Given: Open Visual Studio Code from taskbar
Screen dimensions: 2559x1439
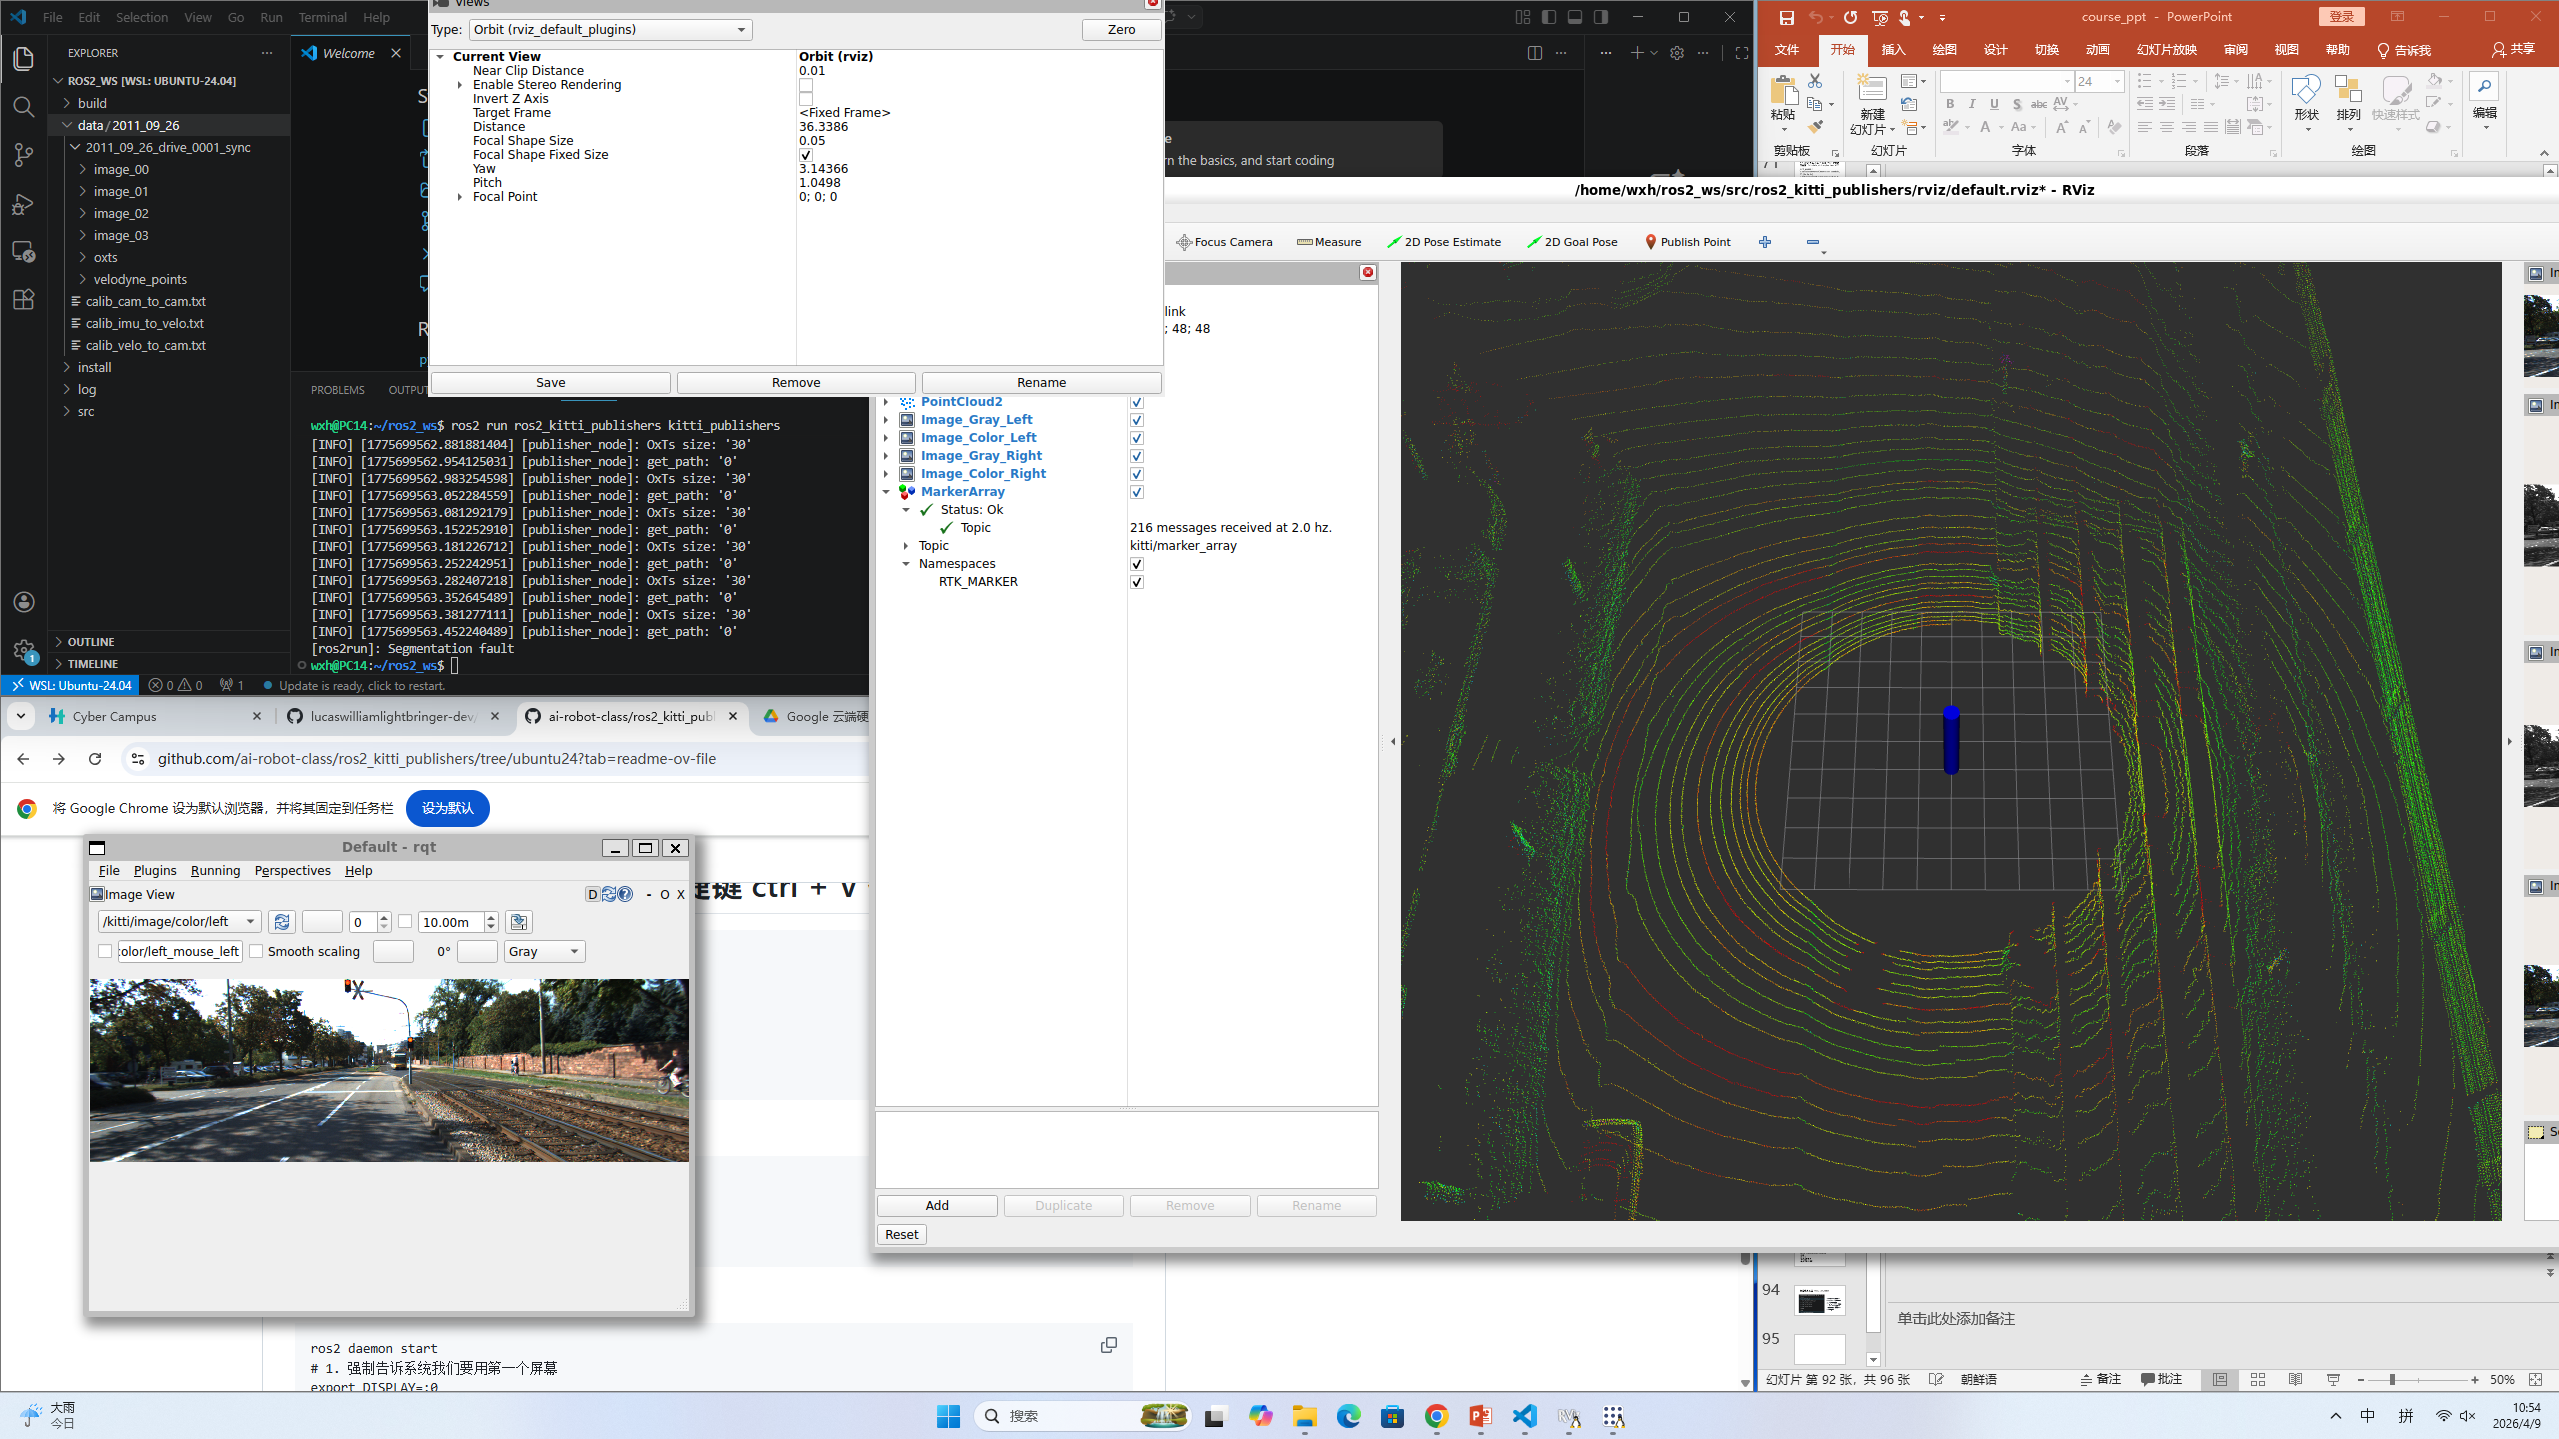Looking at the screenshot, I should coord(1524,1416).
